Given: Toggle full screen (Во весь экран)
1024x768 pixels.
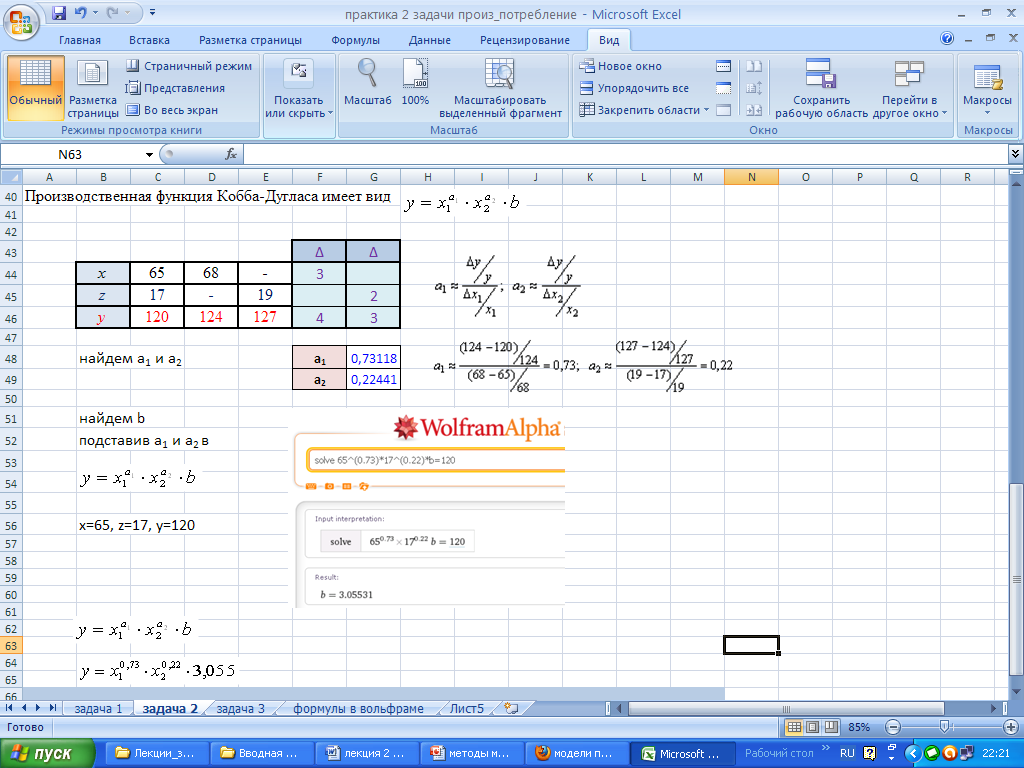Looking at the screenshot, I should [x=172, y=110].
